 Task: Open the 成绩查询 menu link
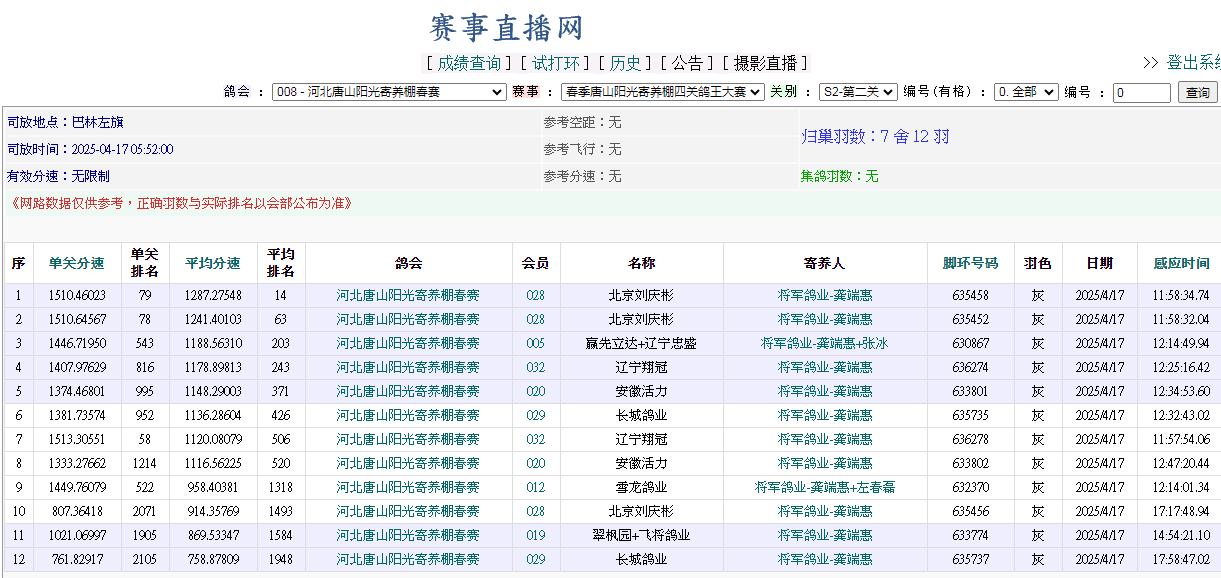click(x=469, y=63)
